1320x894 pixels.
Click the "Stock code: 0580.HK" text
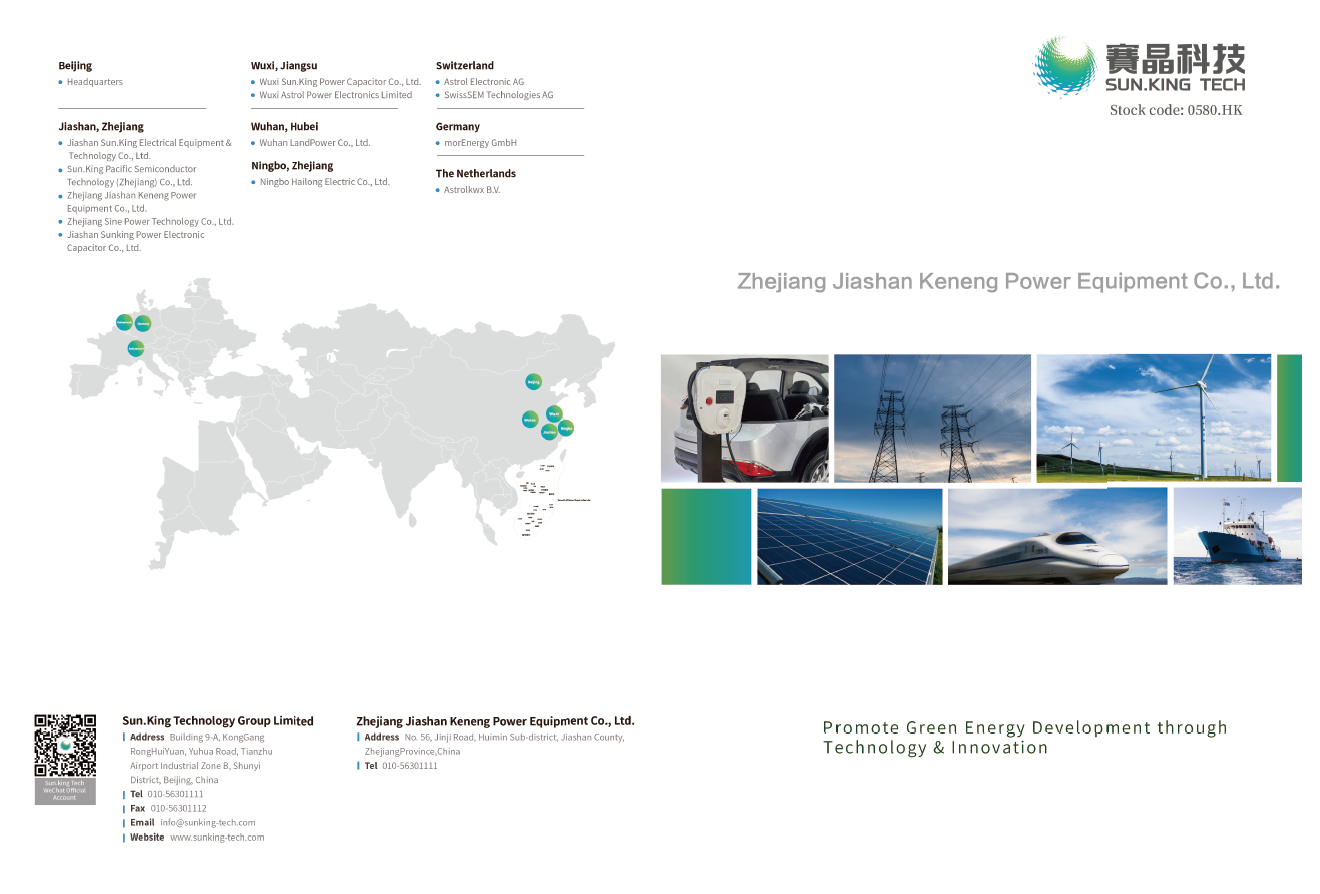click(x=1176, y=110)
